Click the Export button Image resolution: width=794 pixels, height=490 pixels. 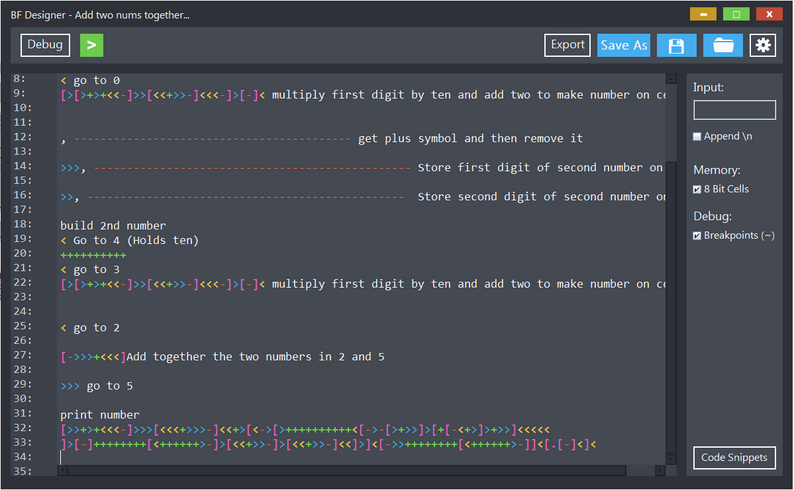click(x=567, y=45)
